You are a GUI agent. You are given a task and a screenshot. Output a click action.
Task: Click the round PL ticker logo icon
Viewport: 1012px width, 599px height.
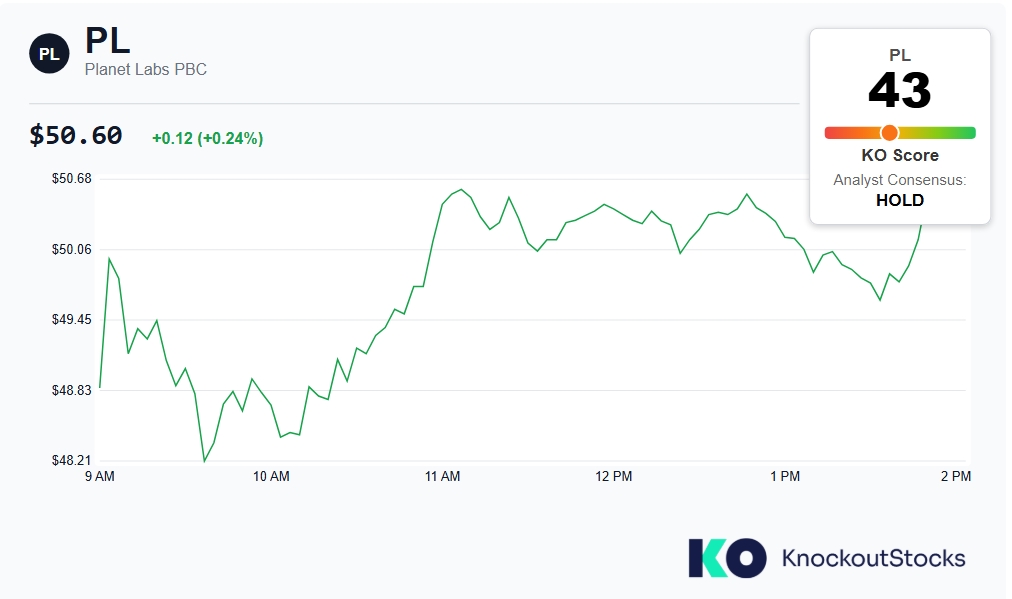[x=49, y=54]
